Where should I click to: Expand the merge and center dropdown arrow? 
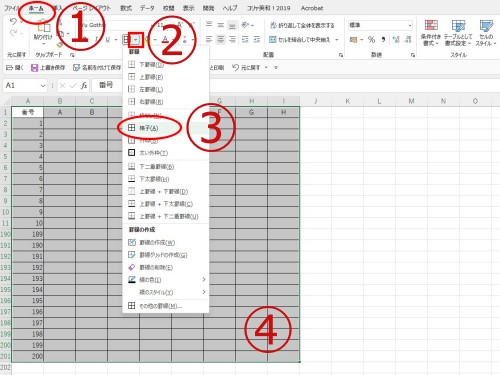click(x=337, y=40)
